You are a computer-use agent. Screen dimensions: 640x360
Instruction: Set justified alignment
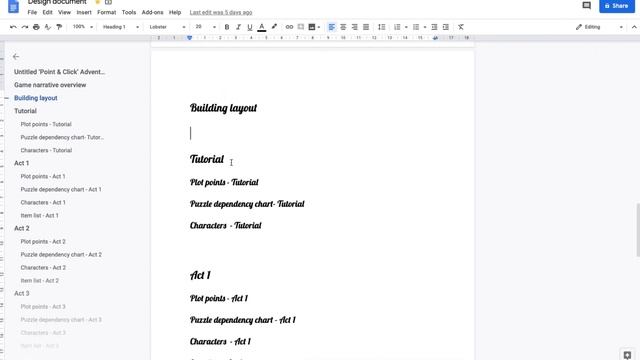click(366, 27)
